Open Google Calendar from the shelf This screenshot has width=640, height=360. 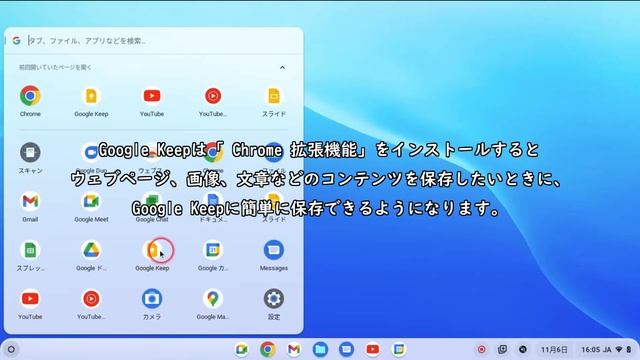tap(399, 349)
